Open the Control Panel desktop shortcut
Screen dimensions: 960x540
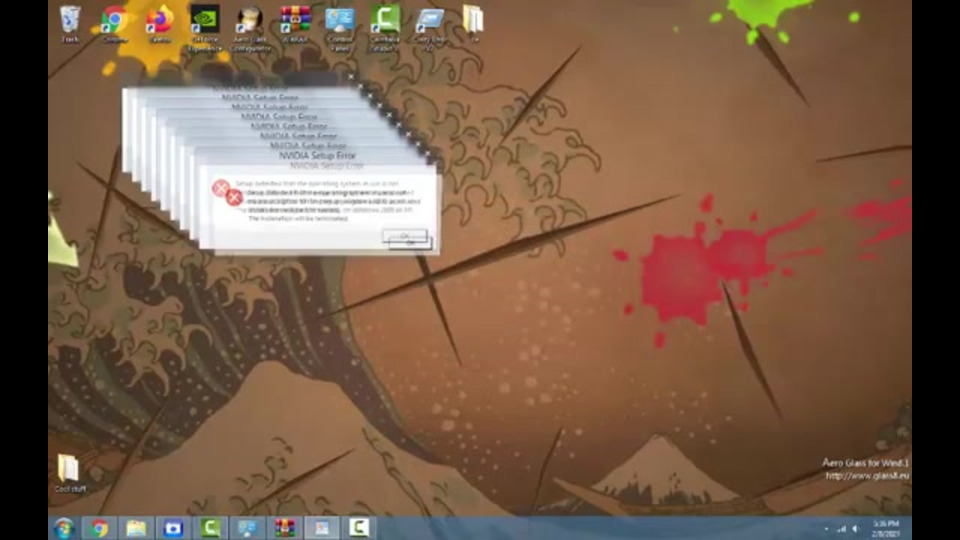[x=340, y=27]
